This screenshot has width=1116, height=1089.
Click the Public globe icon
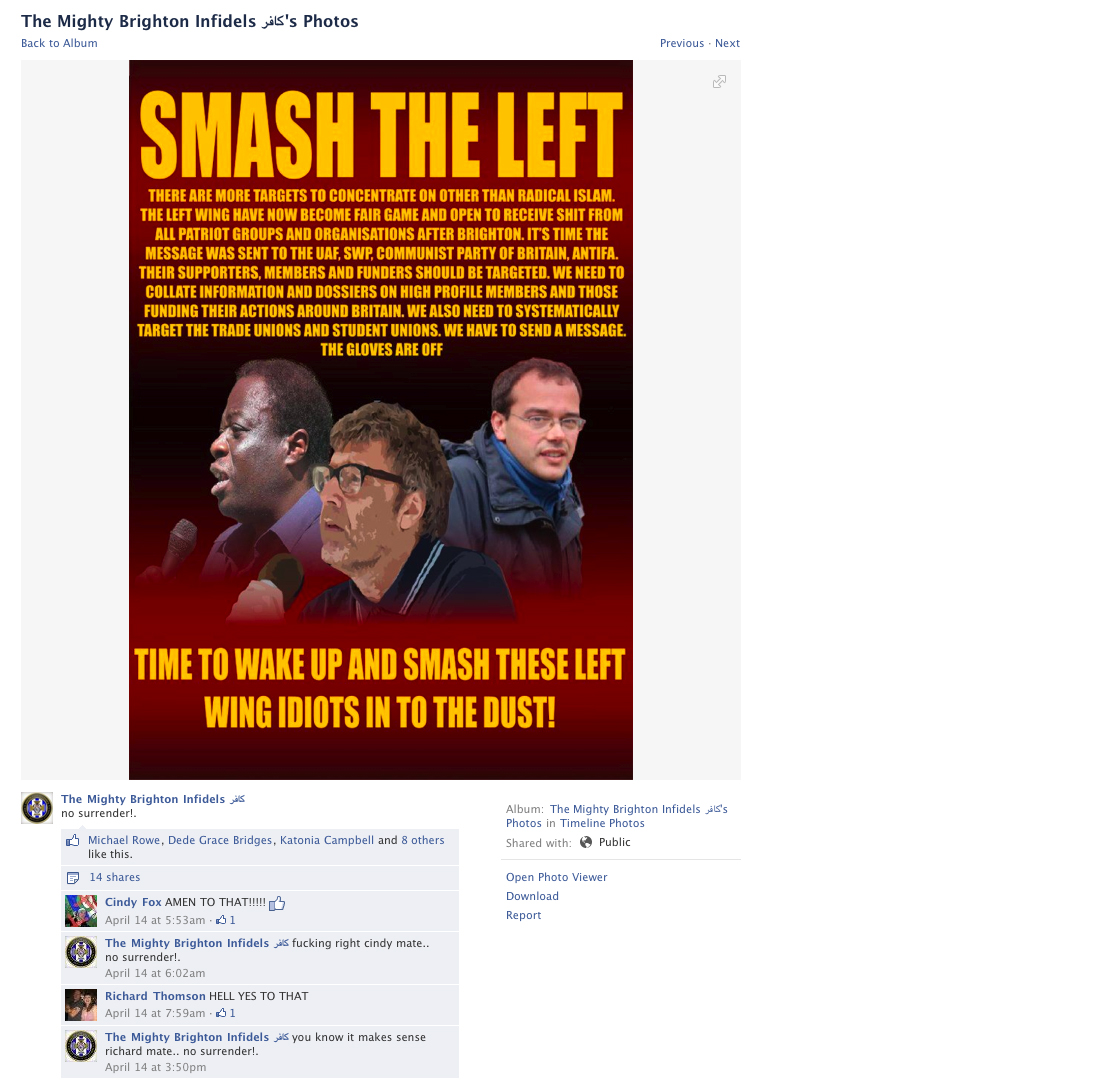(x=586, y=842)
